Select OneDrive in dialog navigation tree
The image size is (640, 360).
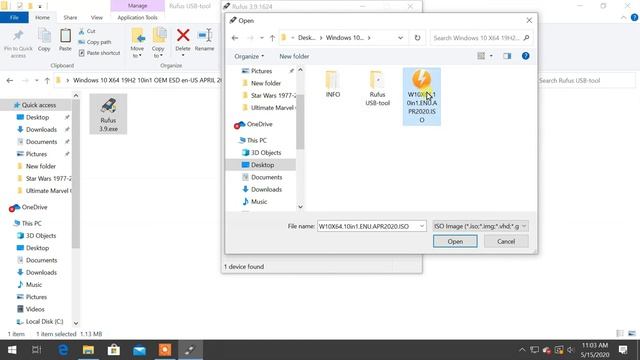click(259, 124)
